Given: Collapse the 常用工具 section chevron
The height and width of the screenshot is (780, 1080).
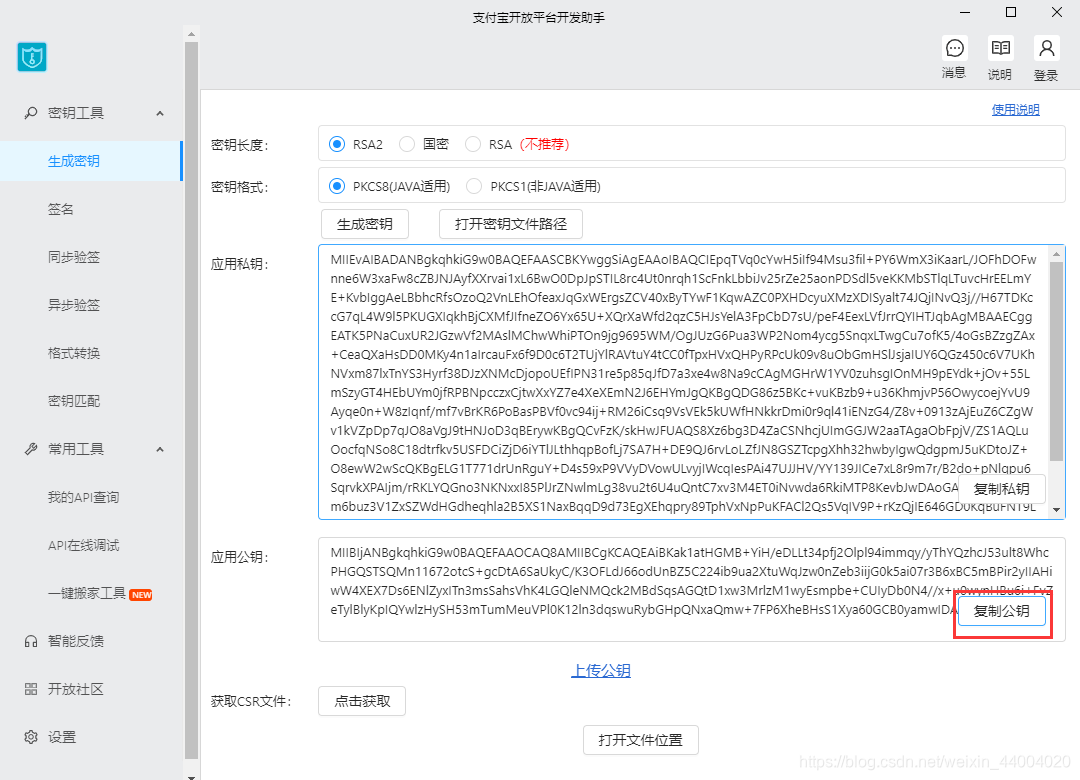Looking at the screenshot, I should click(x=160, y=449).
